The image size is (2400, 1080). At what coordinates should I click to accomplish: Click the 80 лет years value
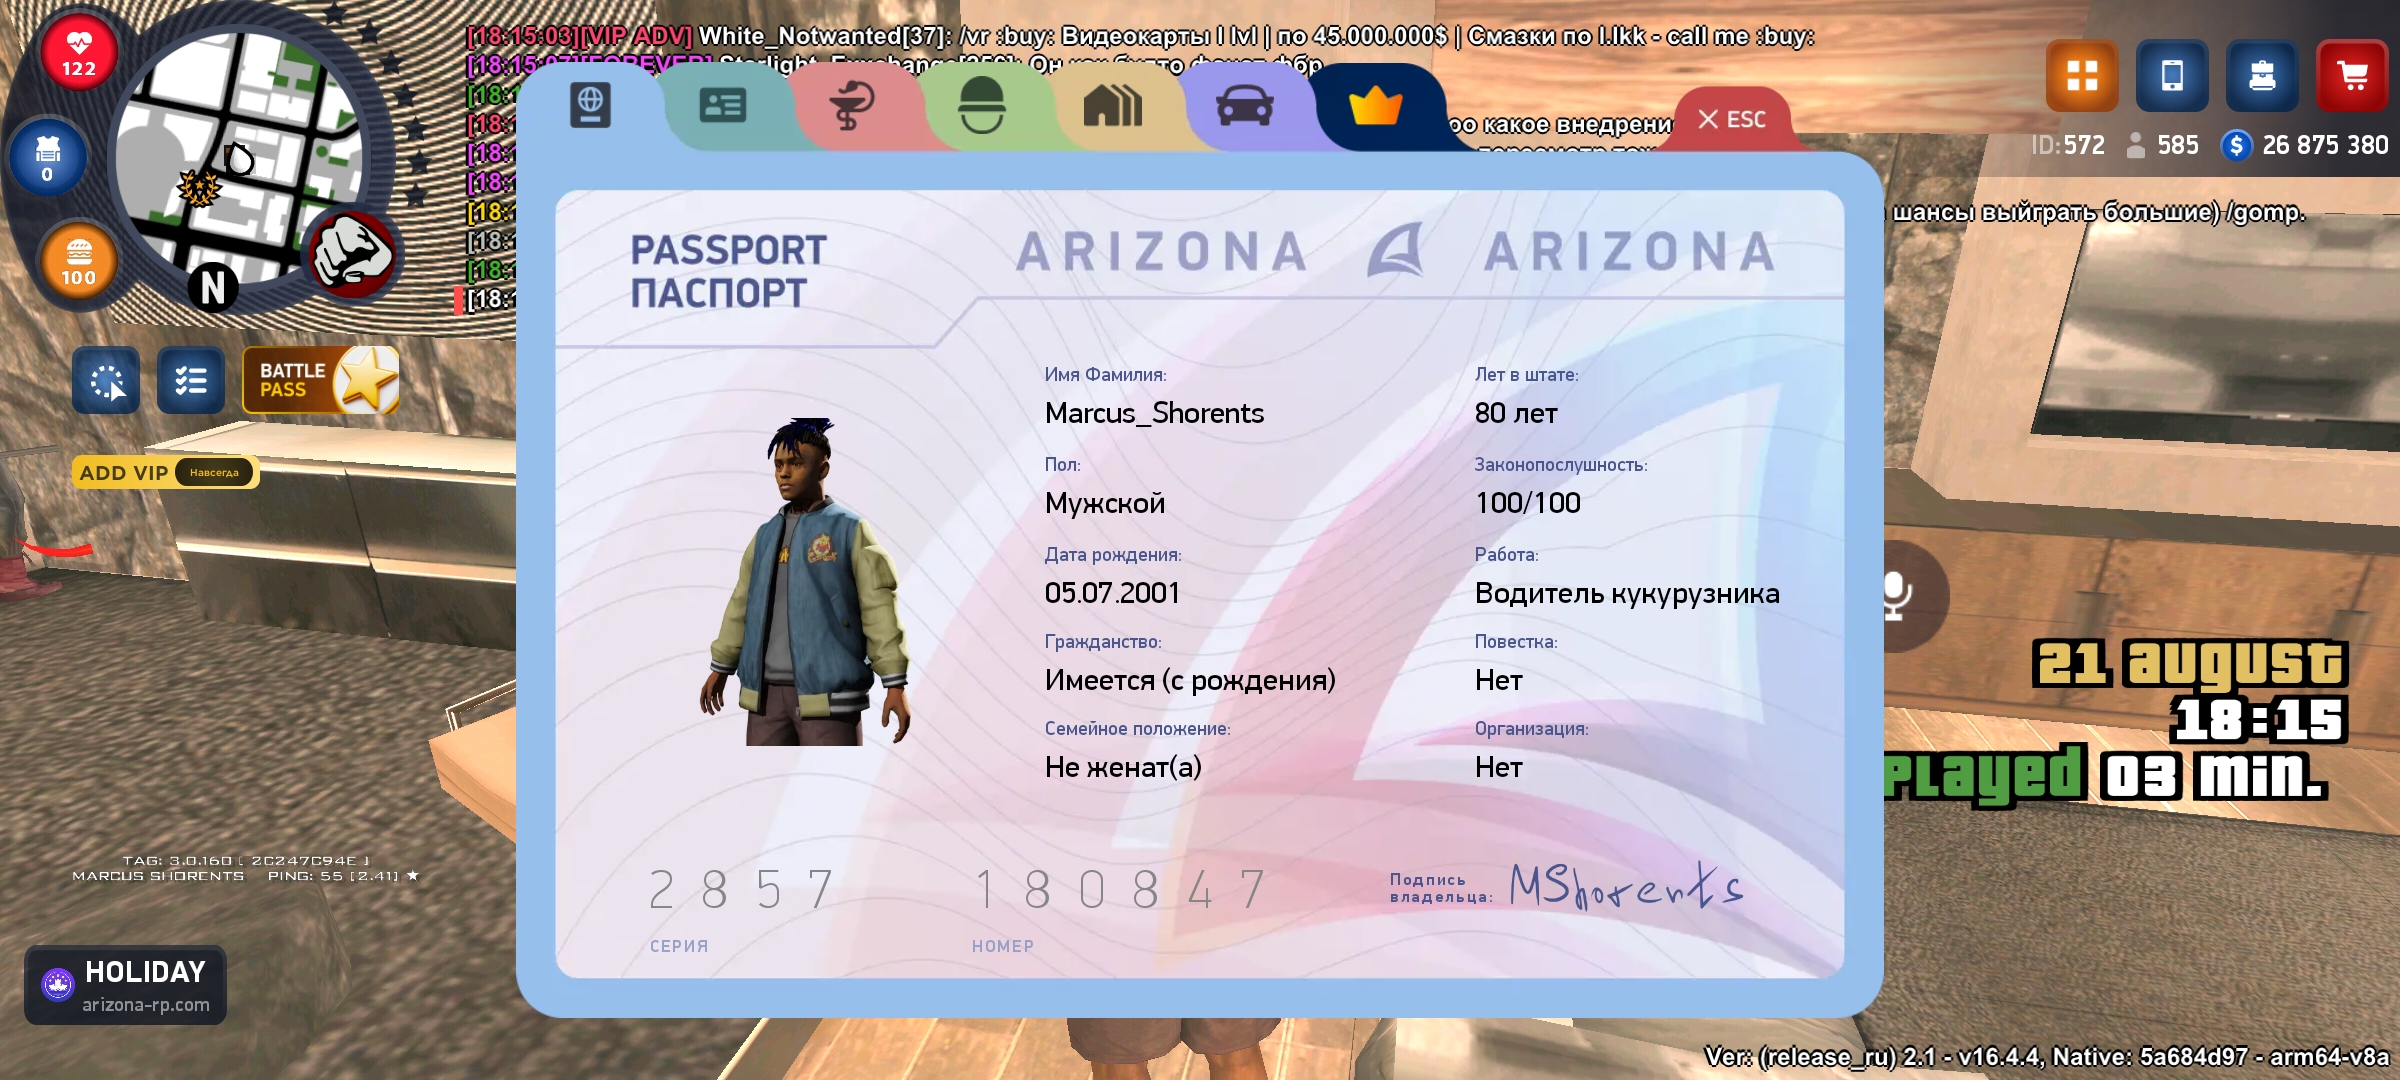click(x=1516, y=413)
